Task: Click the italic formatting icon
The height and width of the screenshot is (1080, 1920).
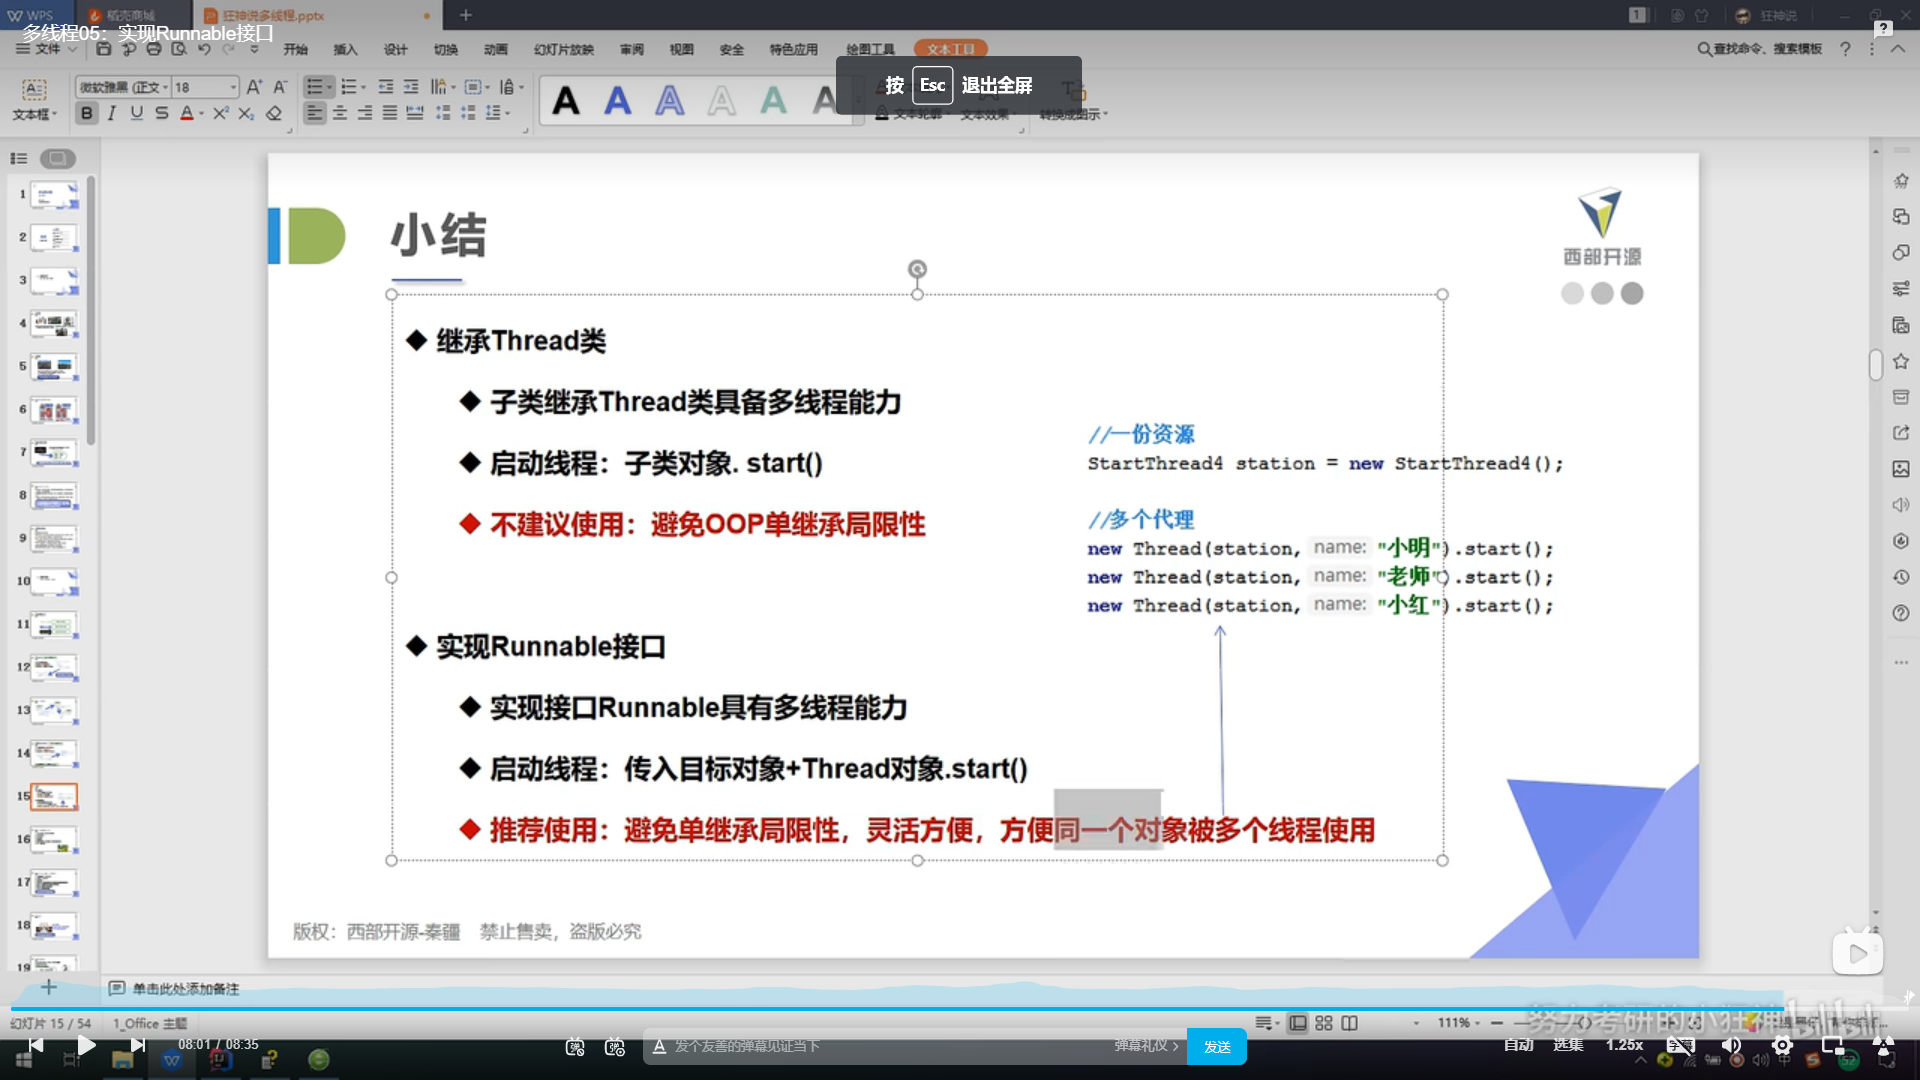Action: pos(112,114)
